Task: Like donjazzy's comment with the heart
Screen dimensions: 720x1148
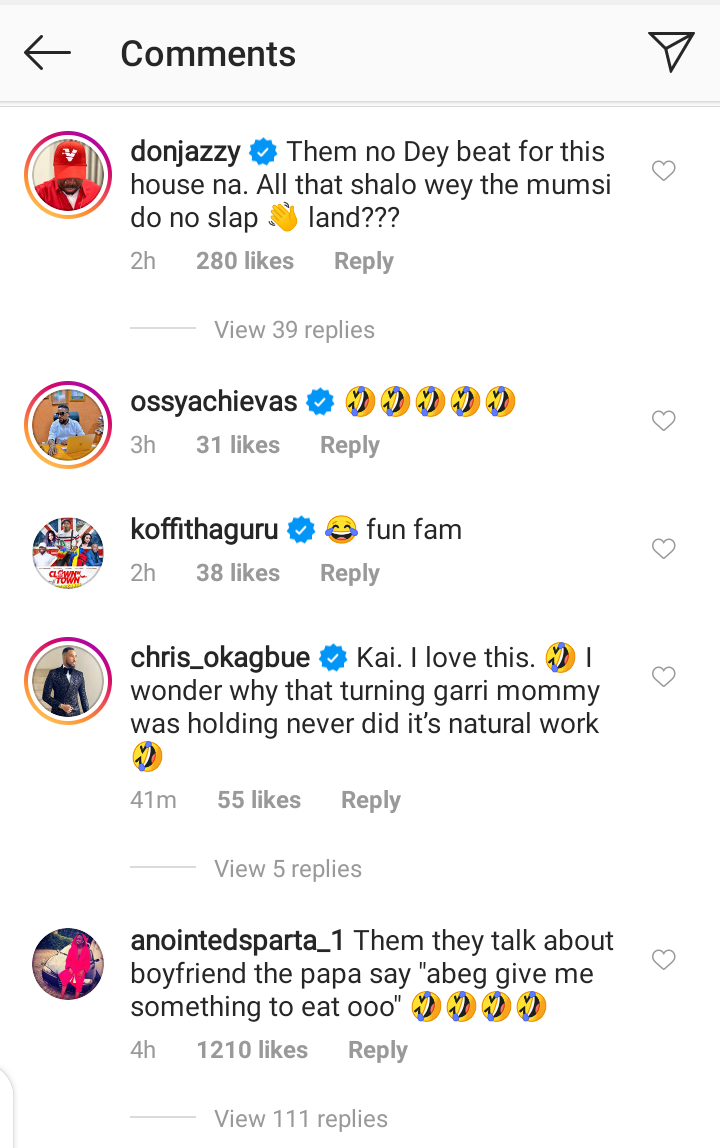Action: point(663,171)
